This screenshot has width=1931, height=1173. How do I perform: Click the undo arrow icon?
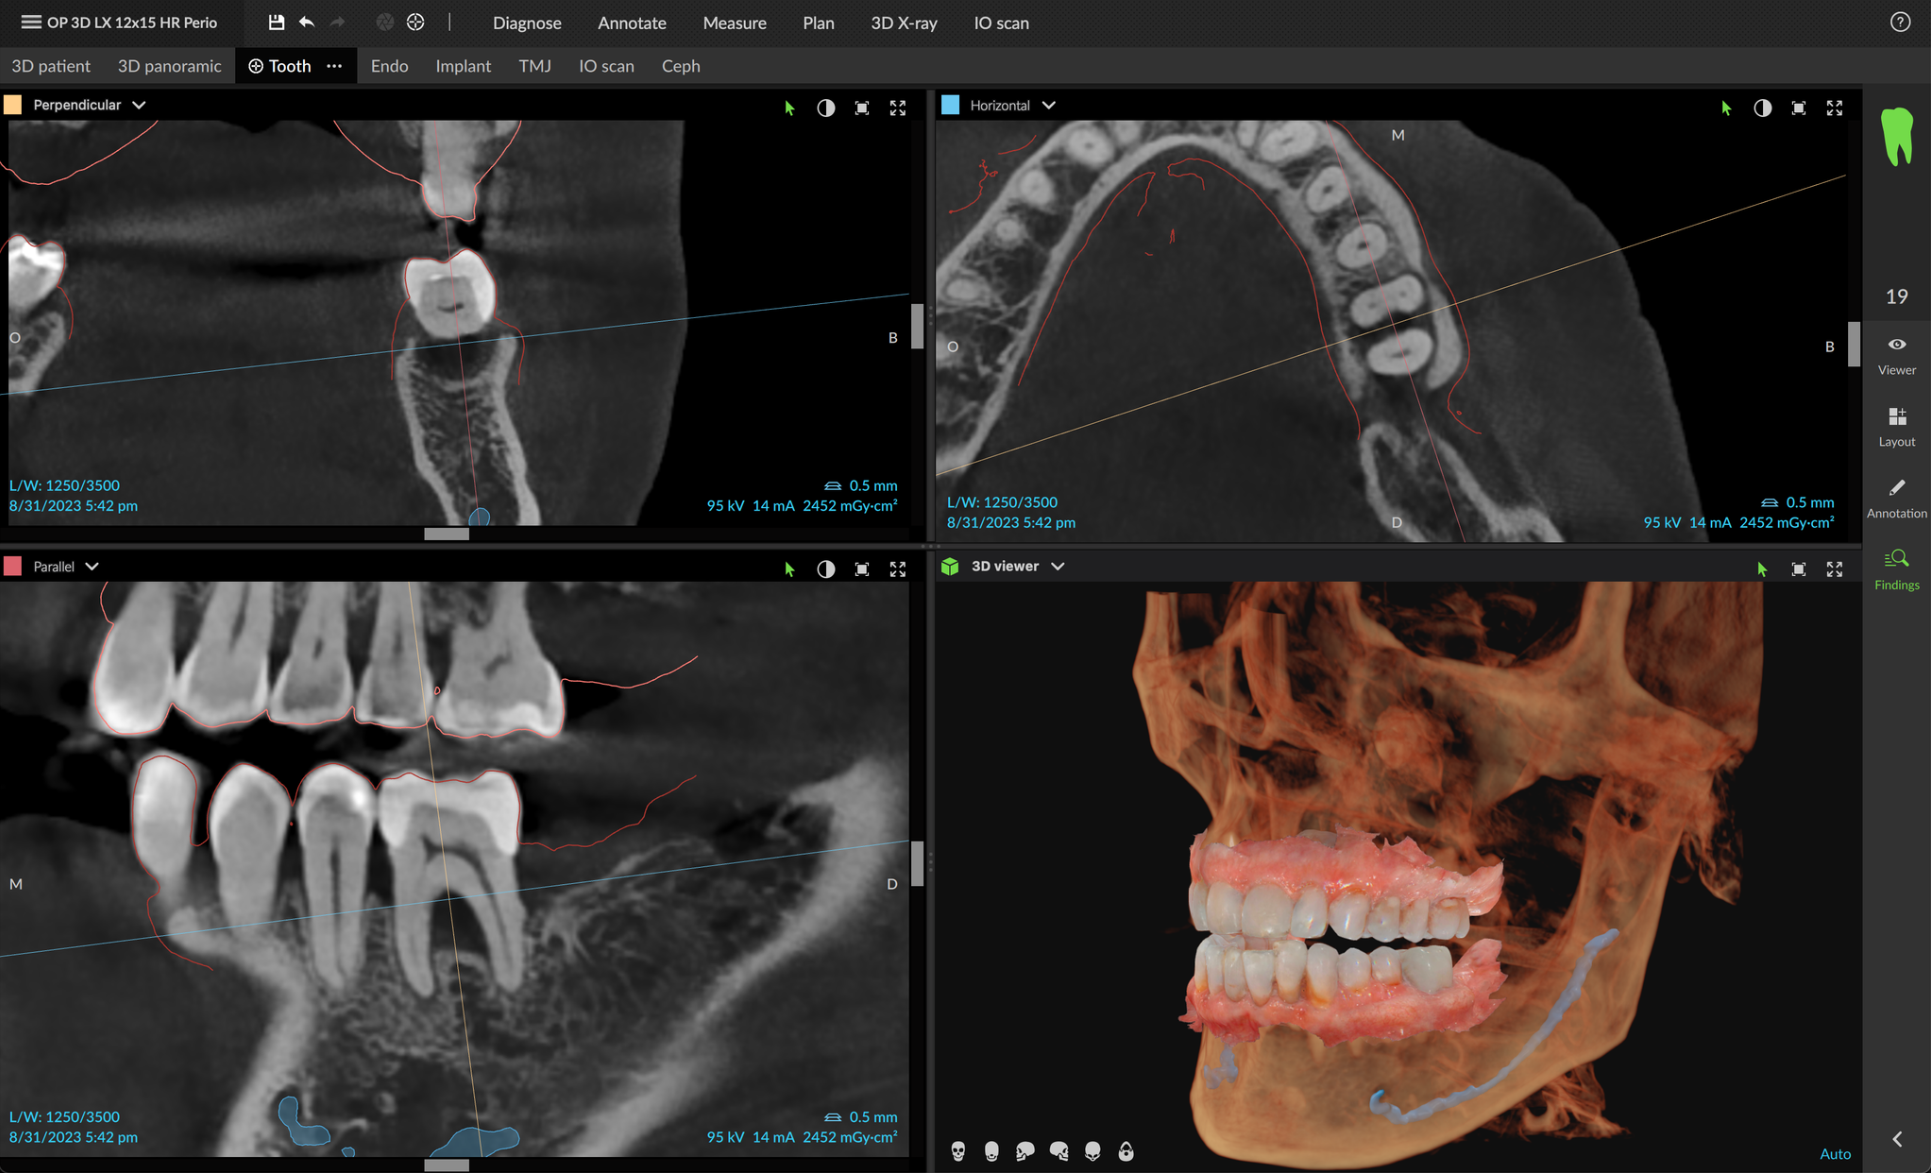(306, 22)
